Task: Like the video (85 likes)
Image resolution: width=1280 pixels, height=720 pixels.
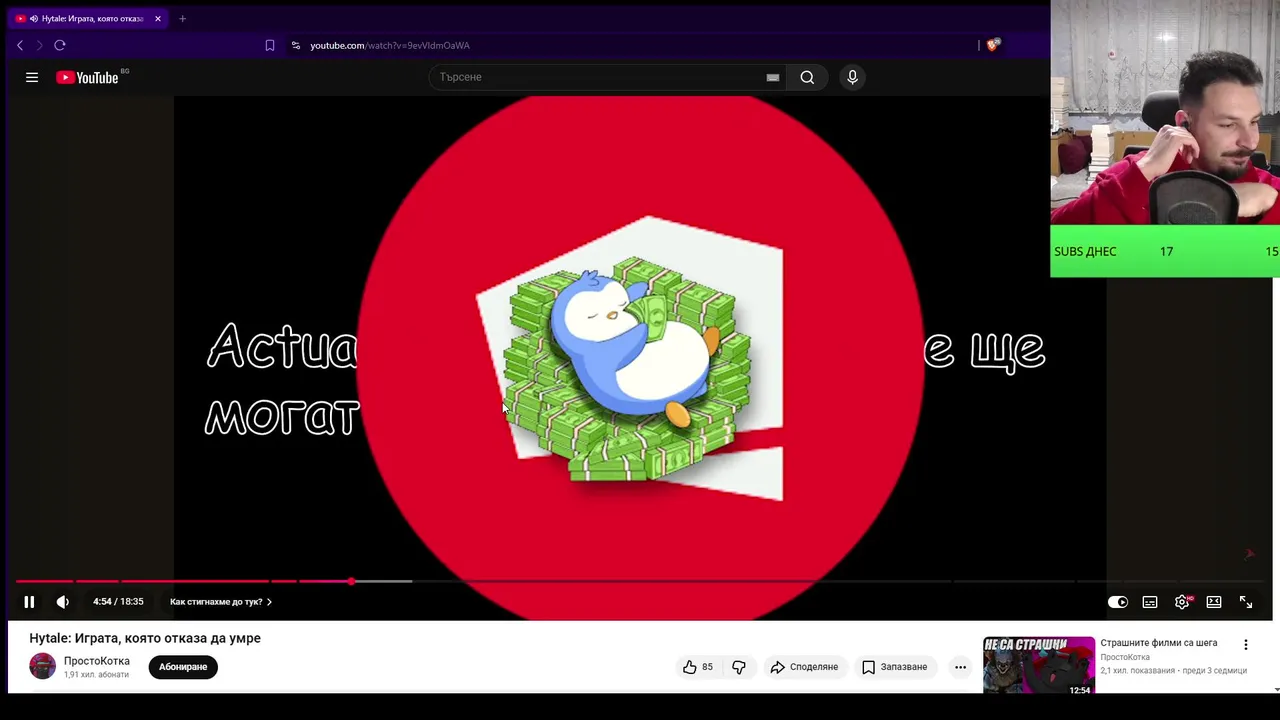Action: (698, 667)
